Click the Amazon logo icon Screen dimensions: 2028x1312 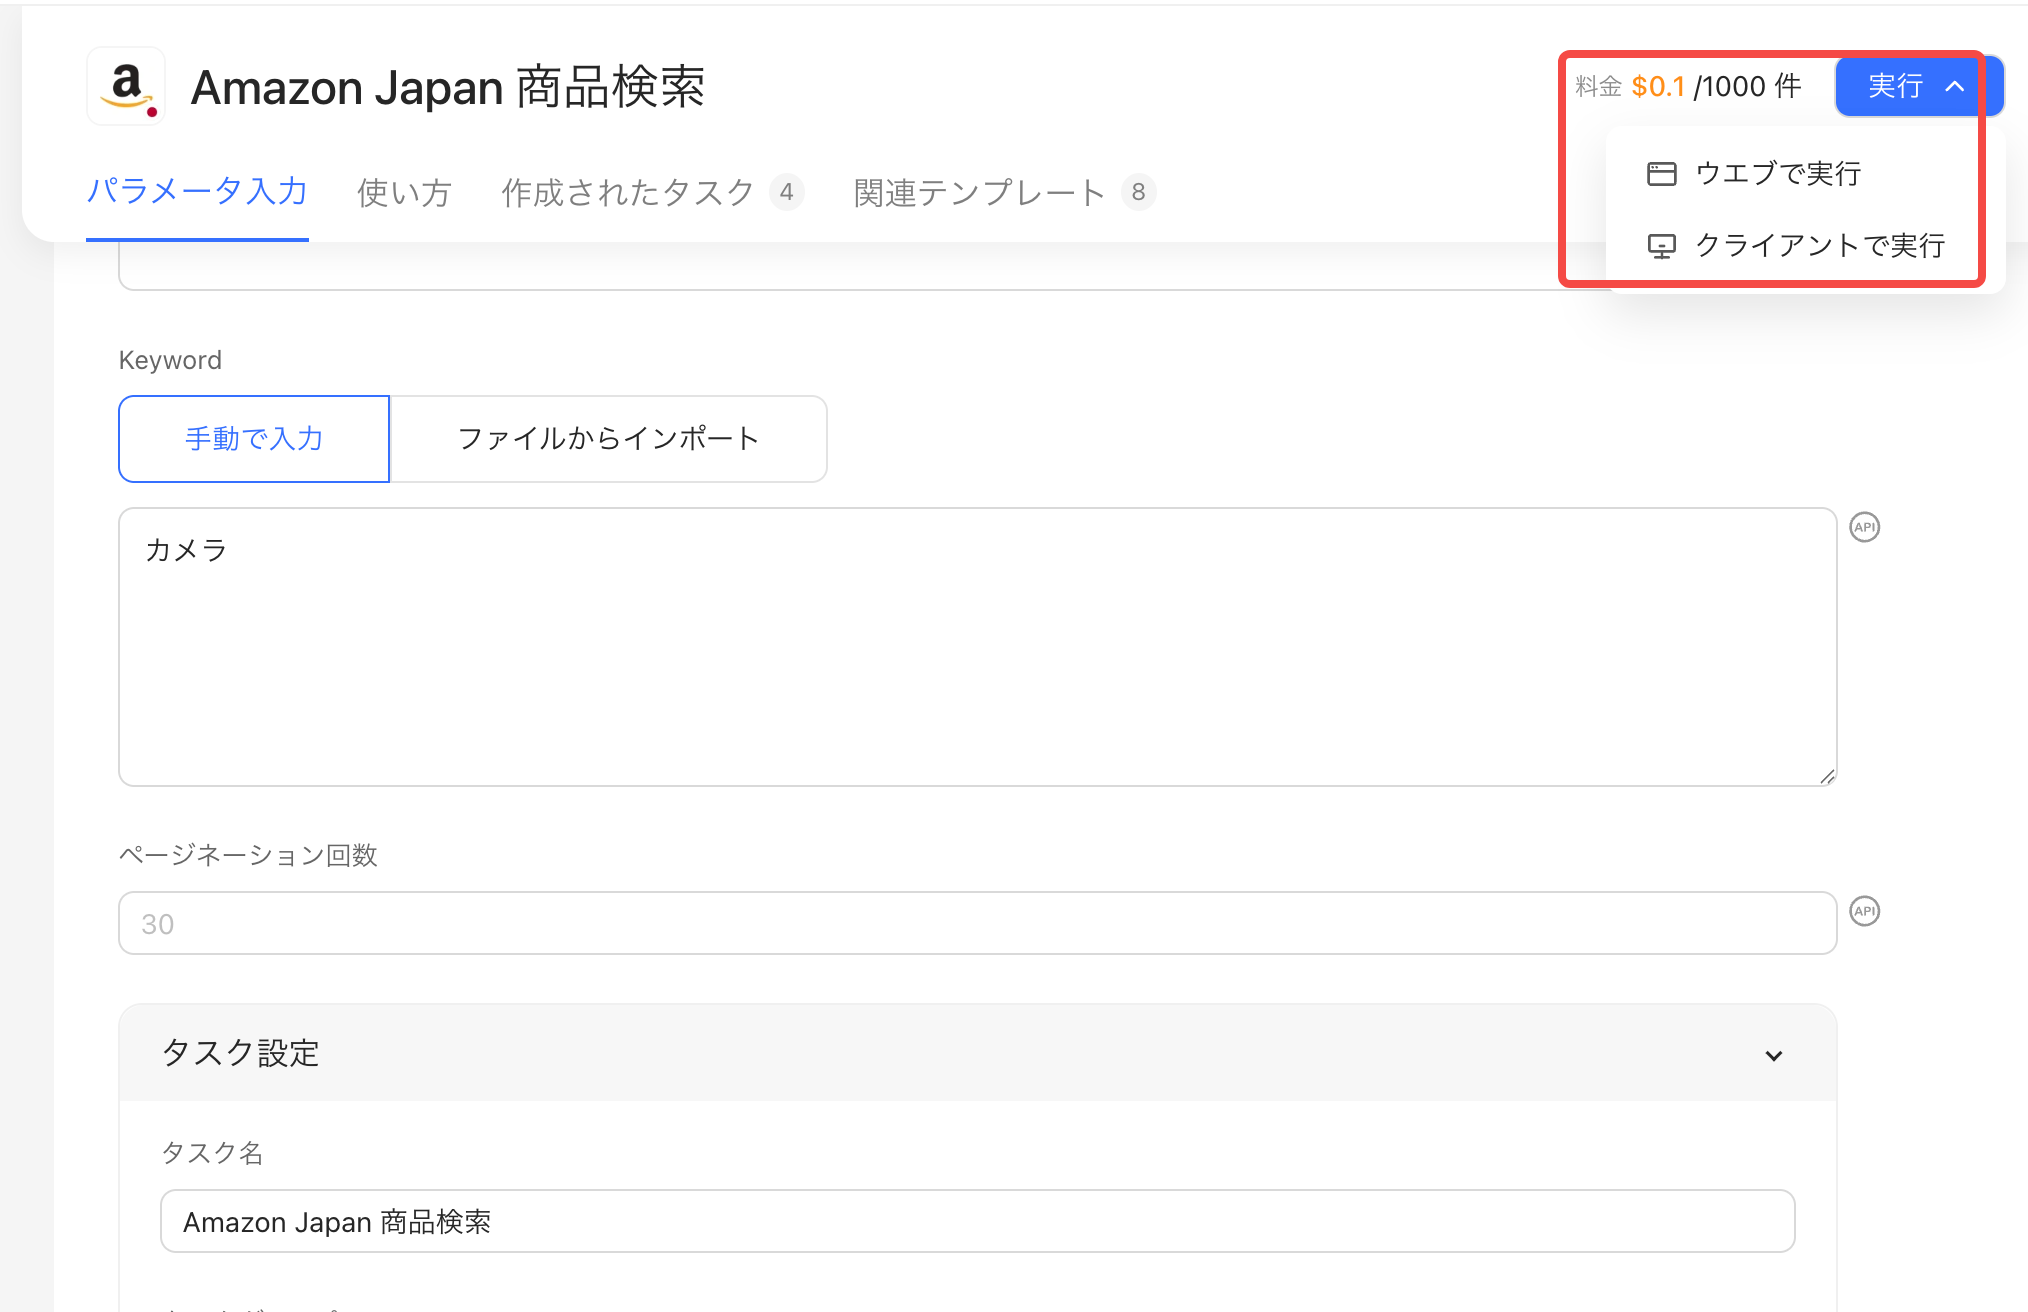click(x=126, y=87)
